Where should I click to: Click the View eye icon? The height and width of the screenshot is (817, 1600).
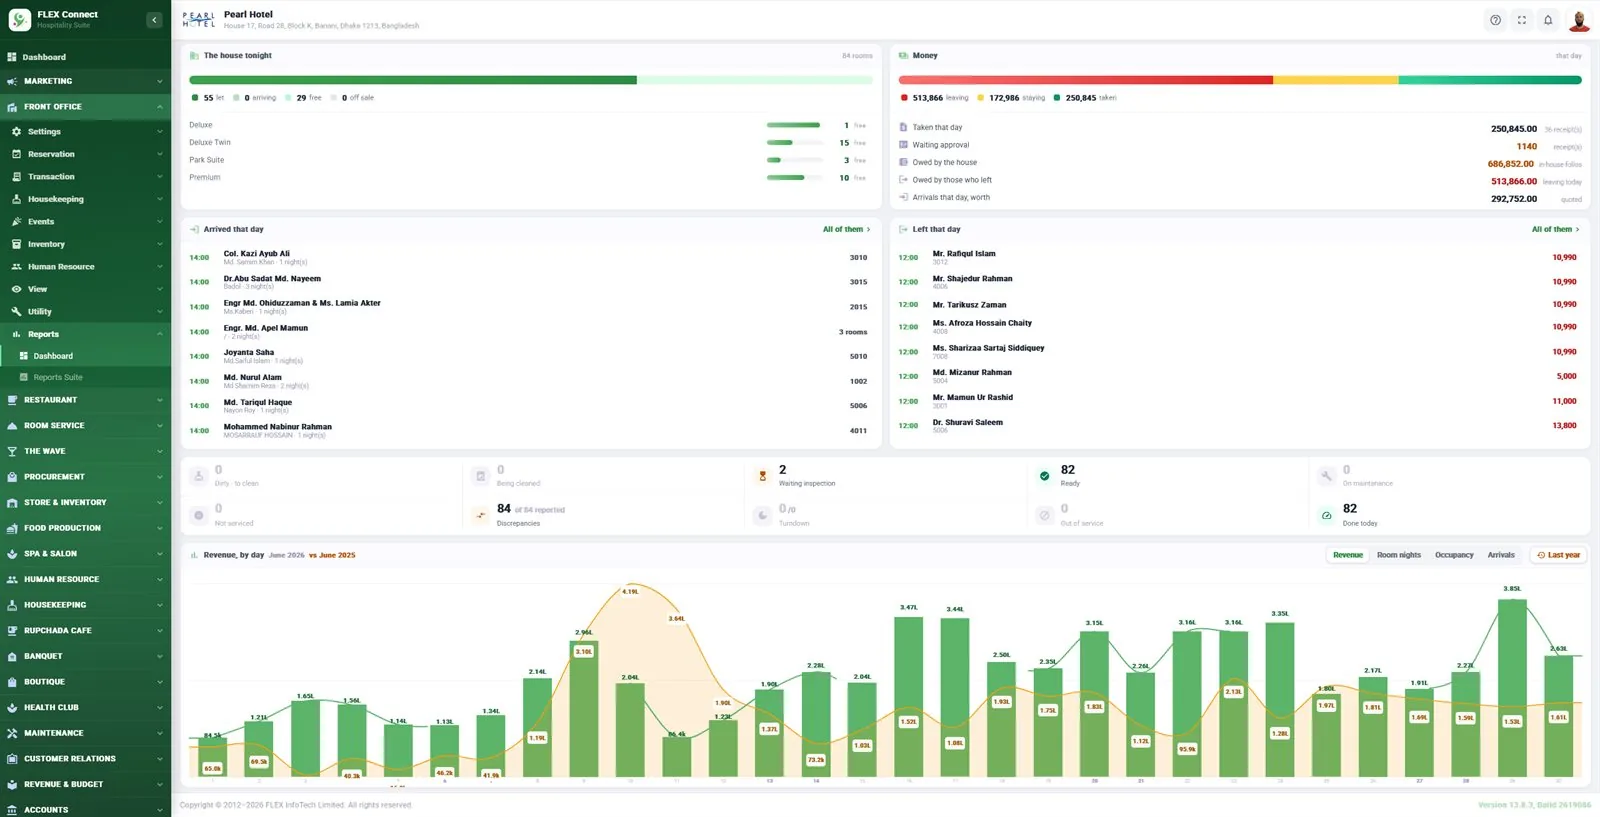pos(16,289)
